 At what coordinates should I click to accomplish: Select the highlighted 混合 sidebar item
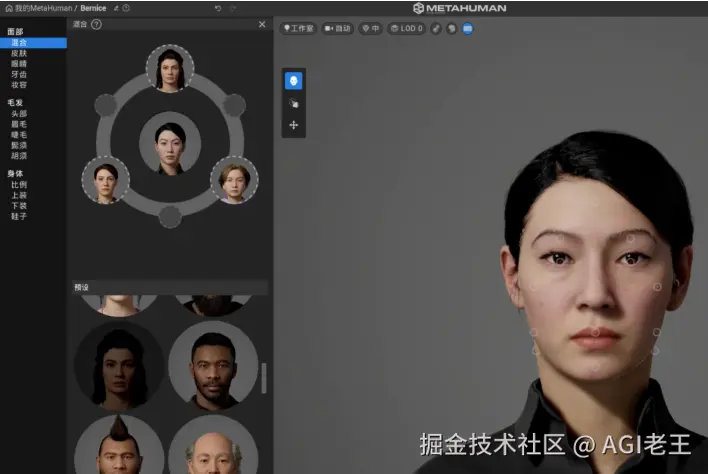[33, 42]
